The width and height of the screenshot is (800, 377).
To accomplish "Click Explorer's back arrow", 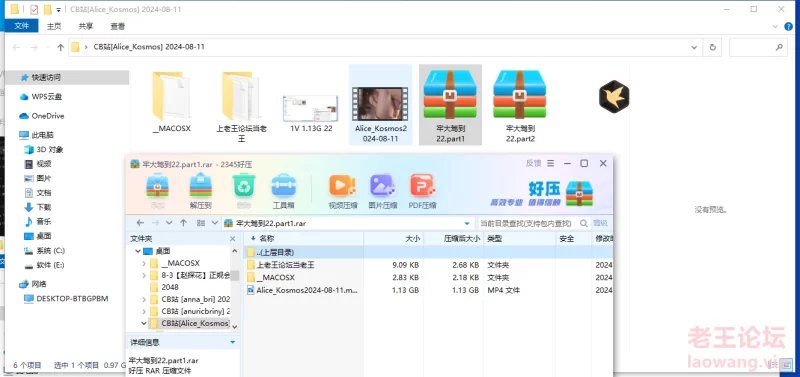I will [16, 47].
